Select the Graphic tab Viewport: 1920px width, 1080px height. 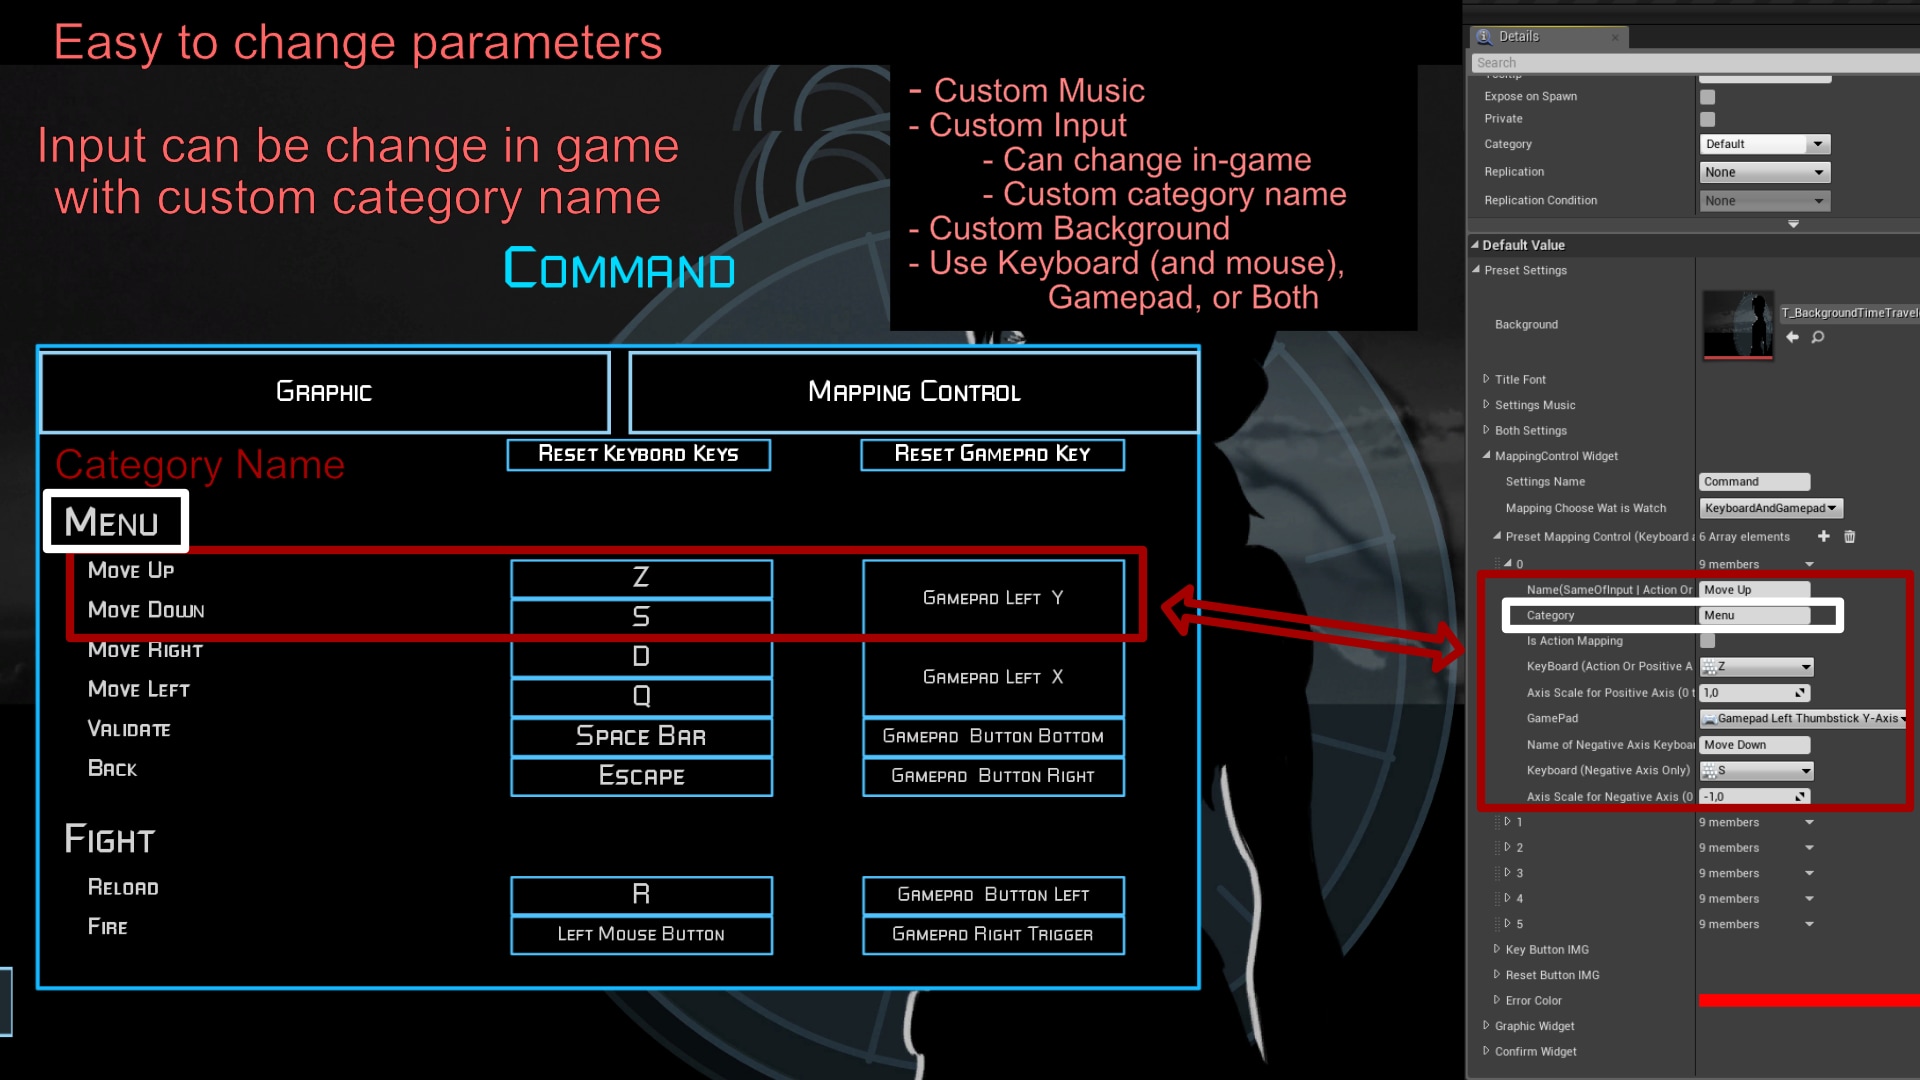point(323,392)
